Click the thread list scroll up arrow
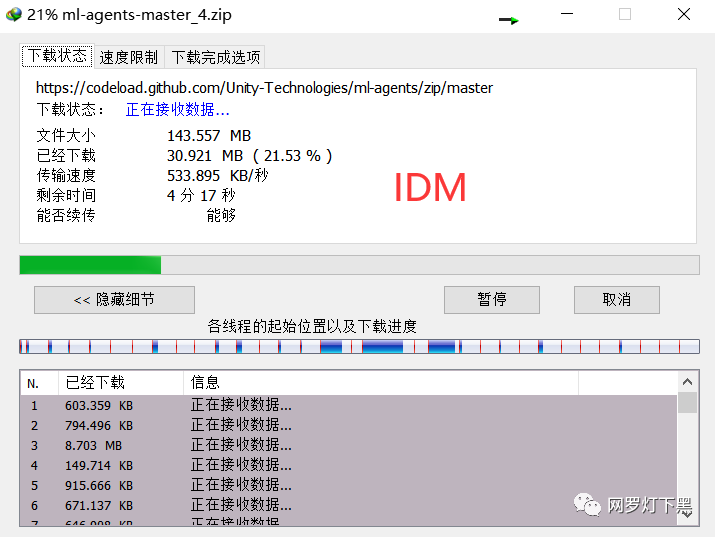Image resolution: width=715 pixels, height=537 pixels. click(688, 382)
